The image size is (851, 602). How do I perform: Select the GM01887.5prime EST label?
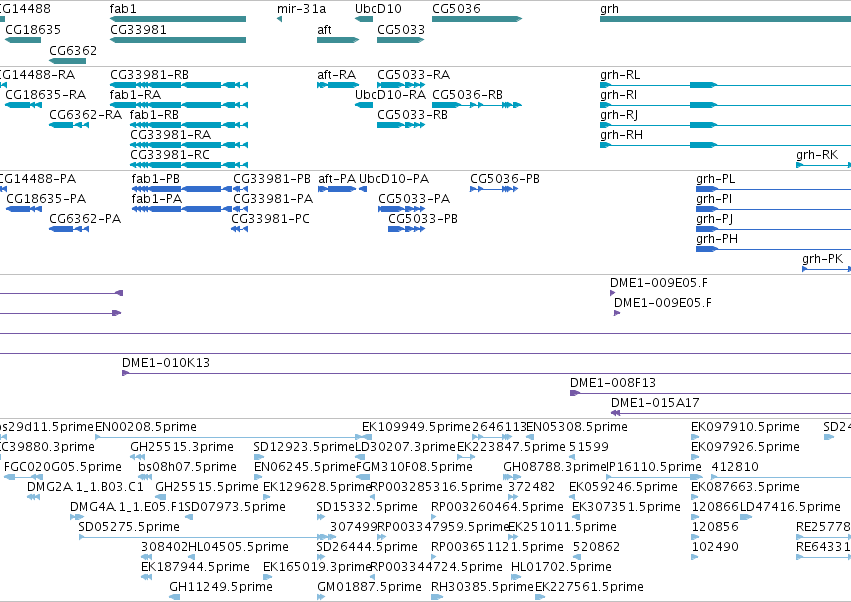369,587
